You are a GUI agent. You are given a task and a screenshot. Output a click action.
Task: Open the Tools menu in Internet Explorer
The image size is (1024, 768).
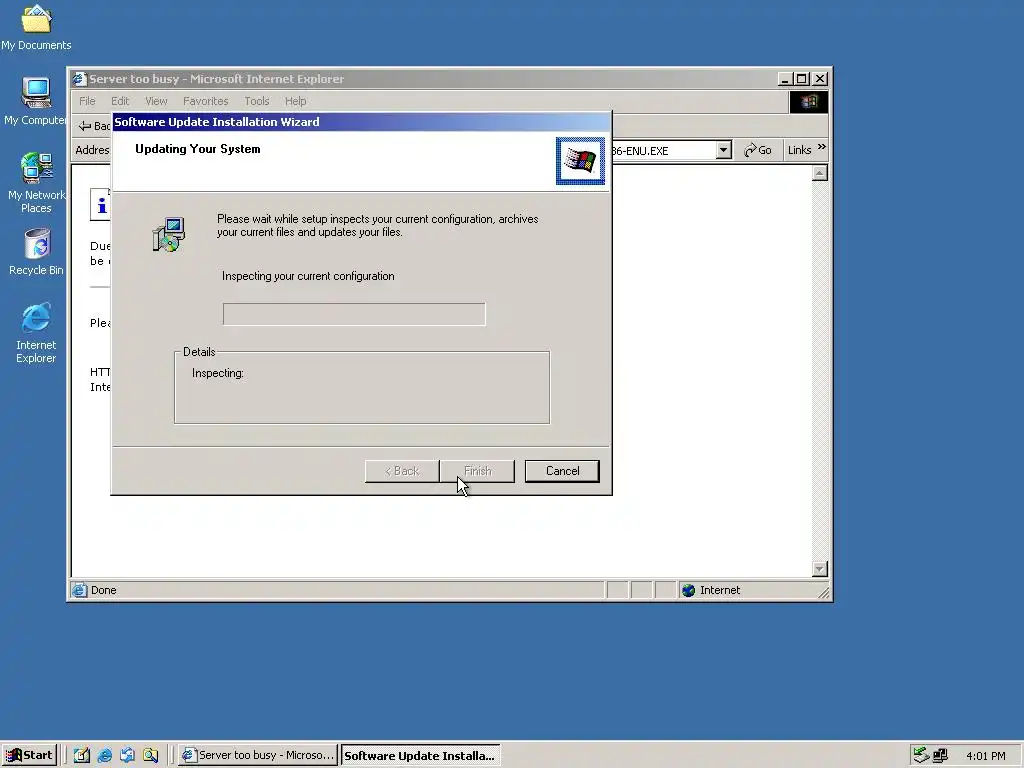(257, 101)
